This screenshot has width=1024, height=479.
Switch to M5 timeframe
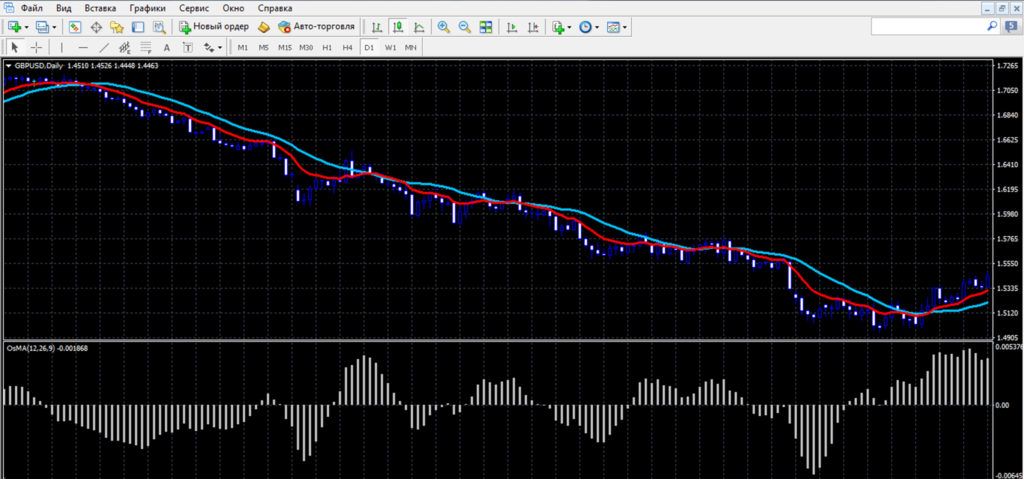coord(263,48)
